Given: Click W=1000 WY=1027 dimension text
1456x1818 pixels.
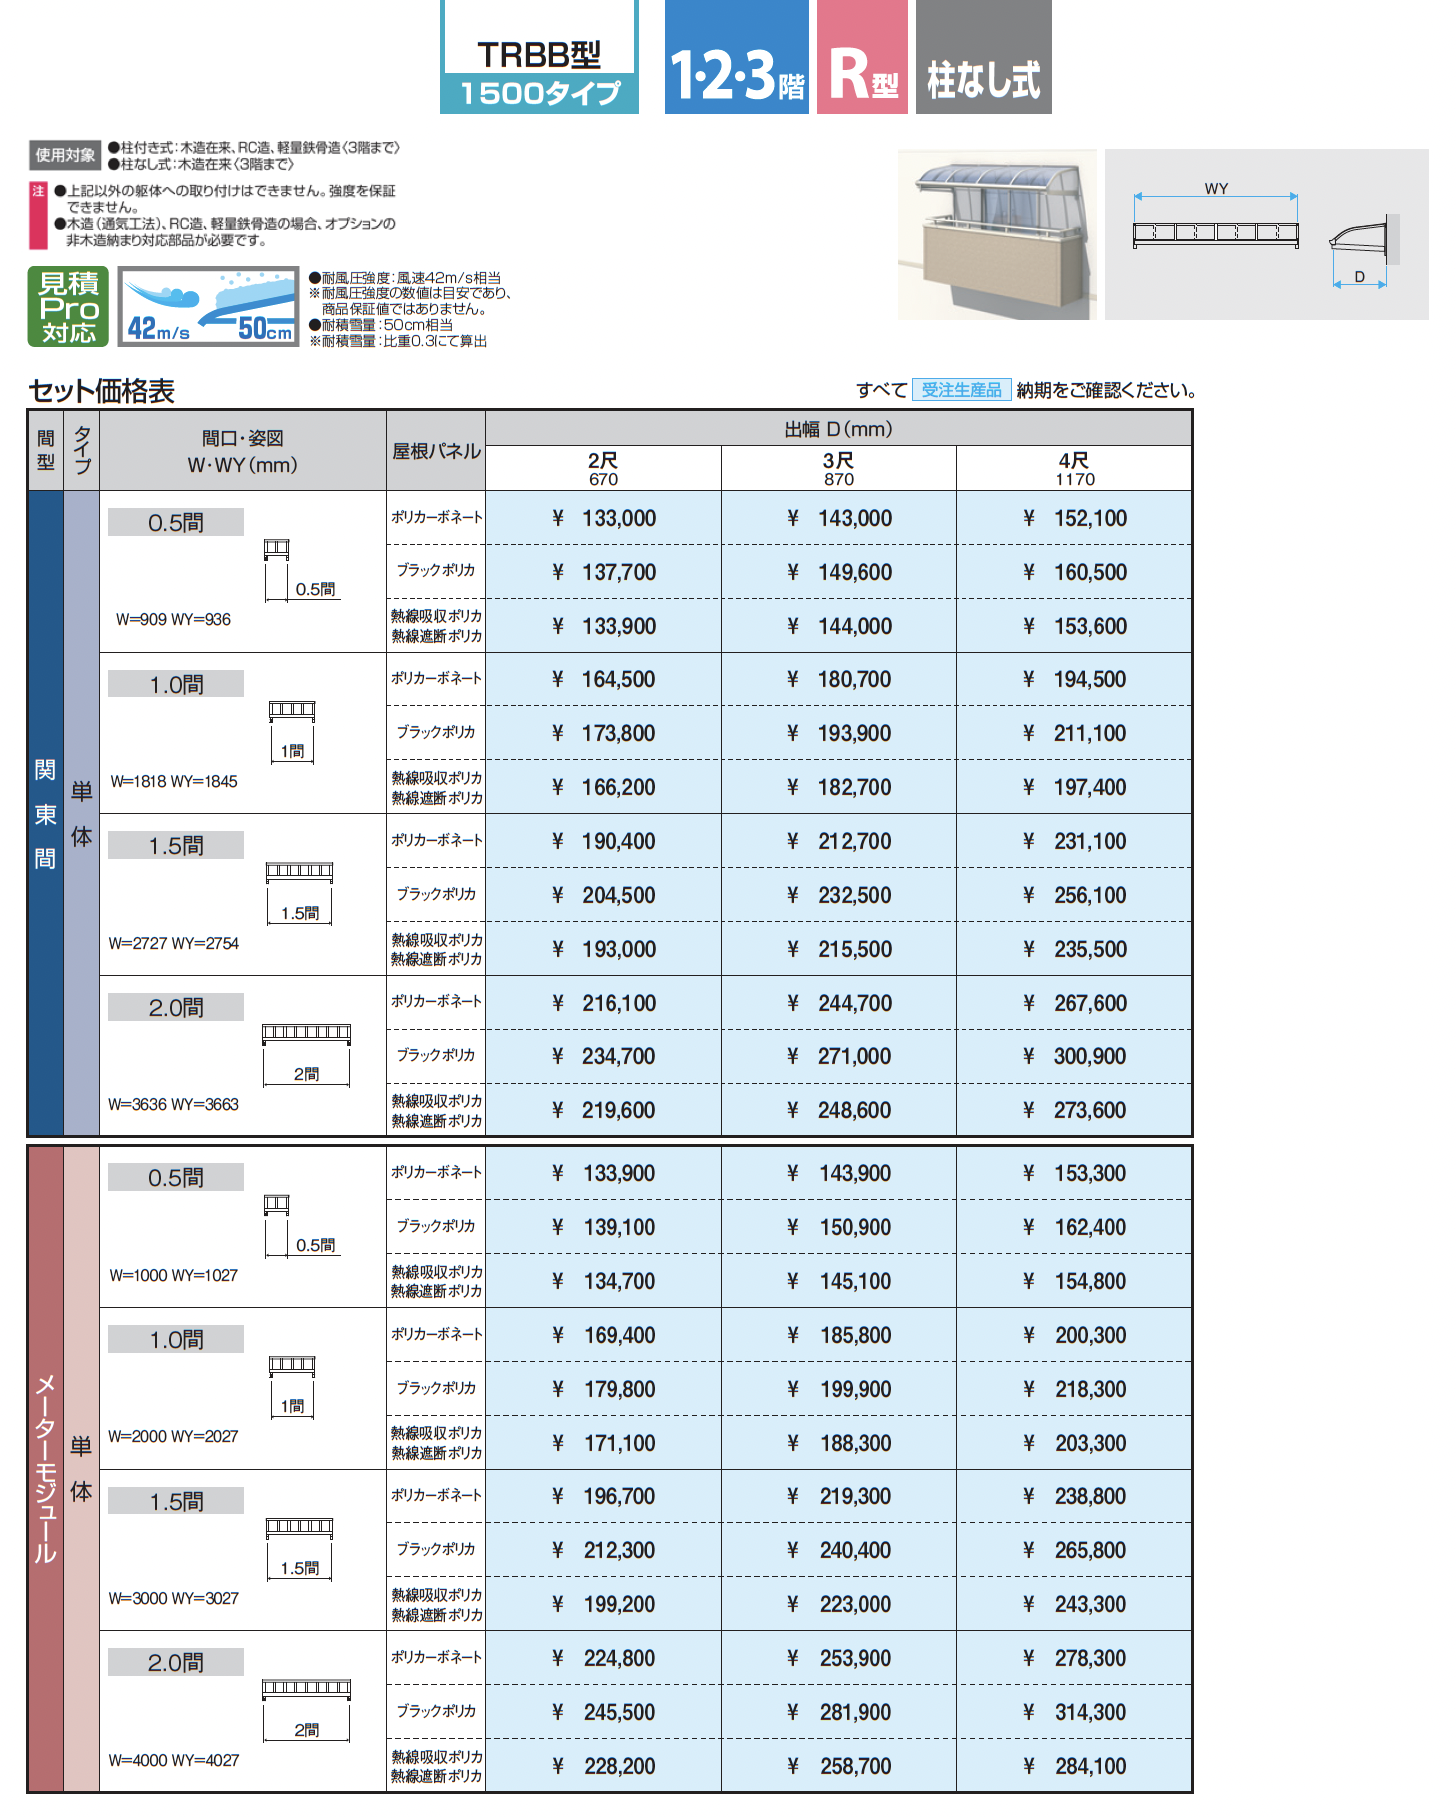Looking at the screenshot, I should [174, 1276].
